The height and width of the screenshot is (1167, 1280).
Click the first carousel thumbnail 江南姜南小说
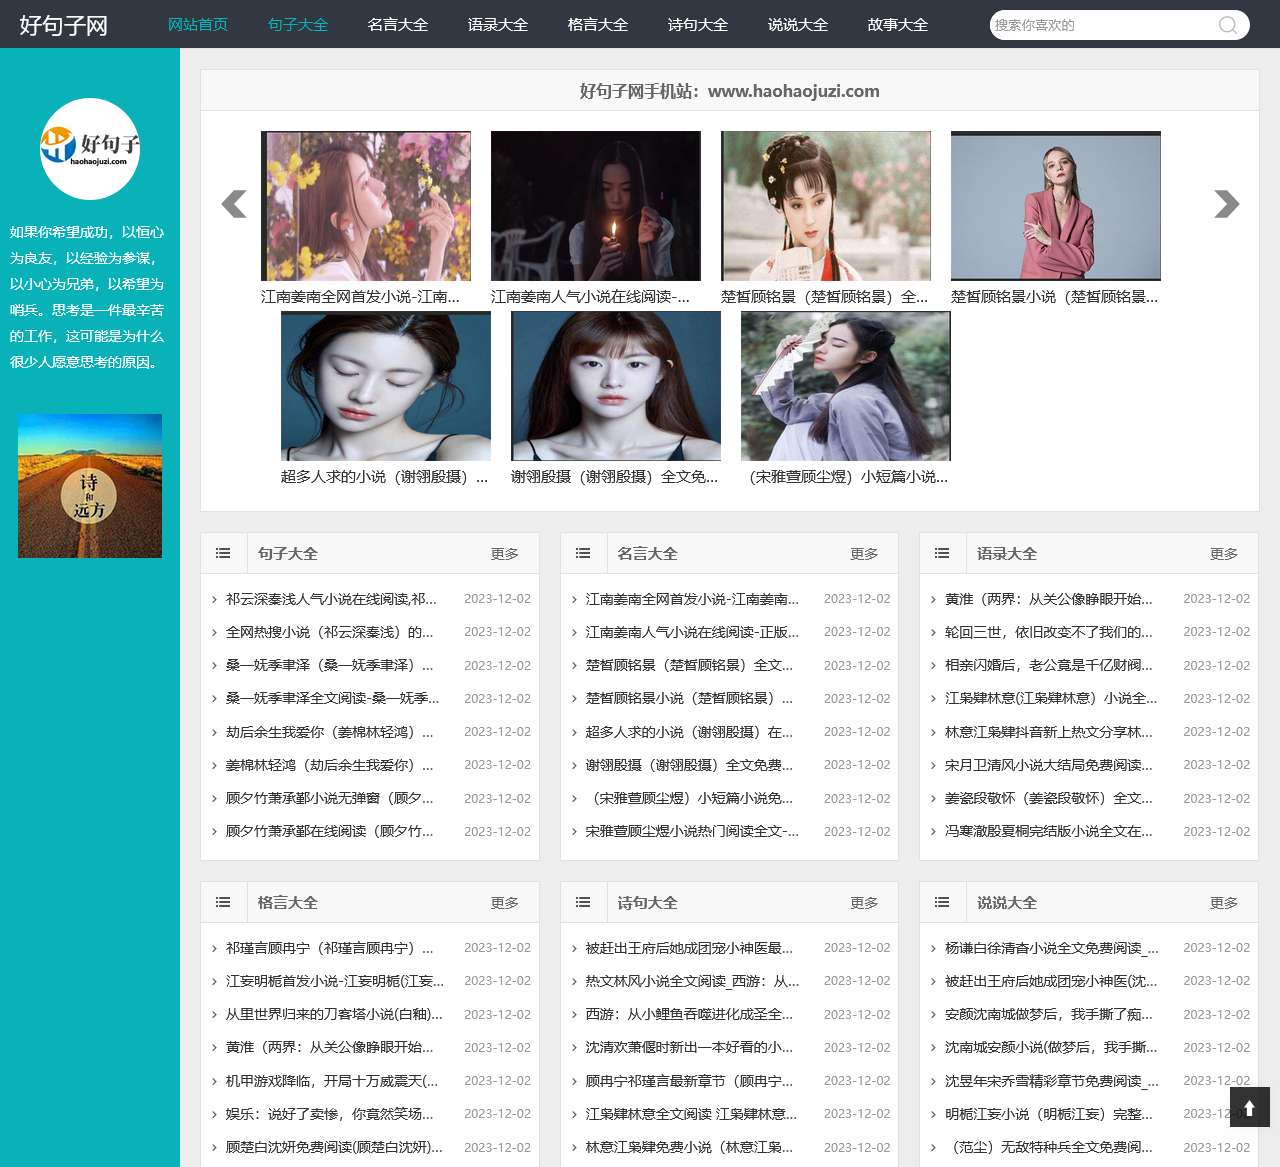click(x=366, y=205)
